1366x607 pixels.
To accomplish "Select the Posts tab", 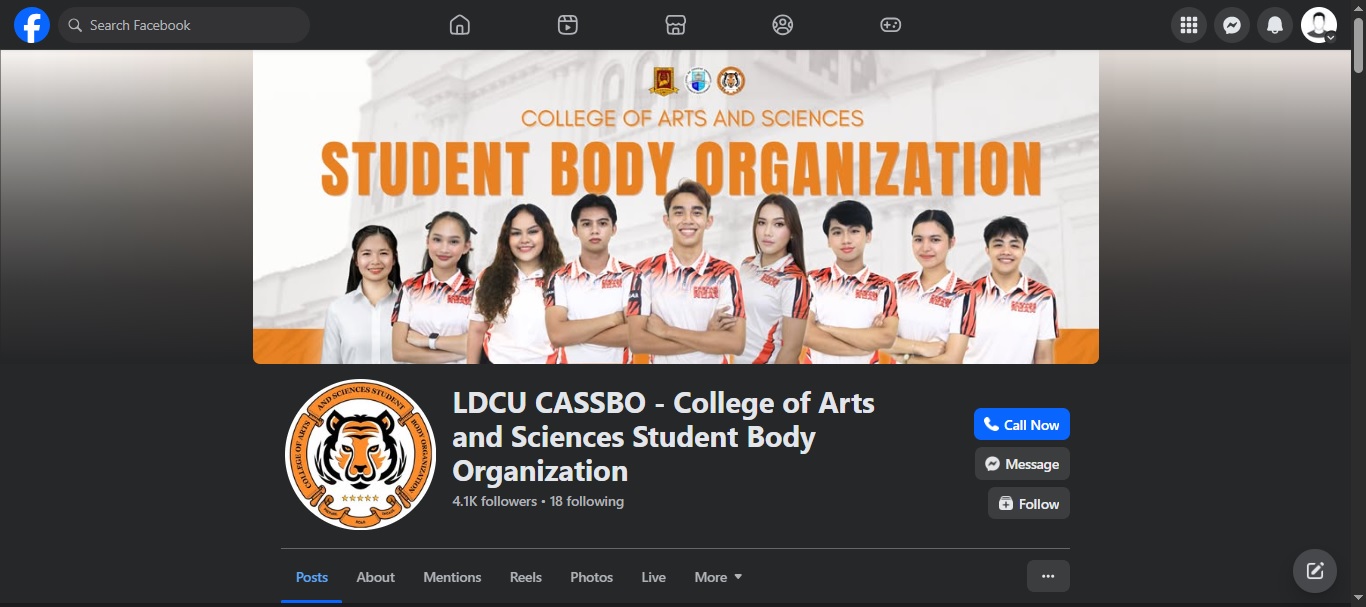I will click(x=312, y=577).
